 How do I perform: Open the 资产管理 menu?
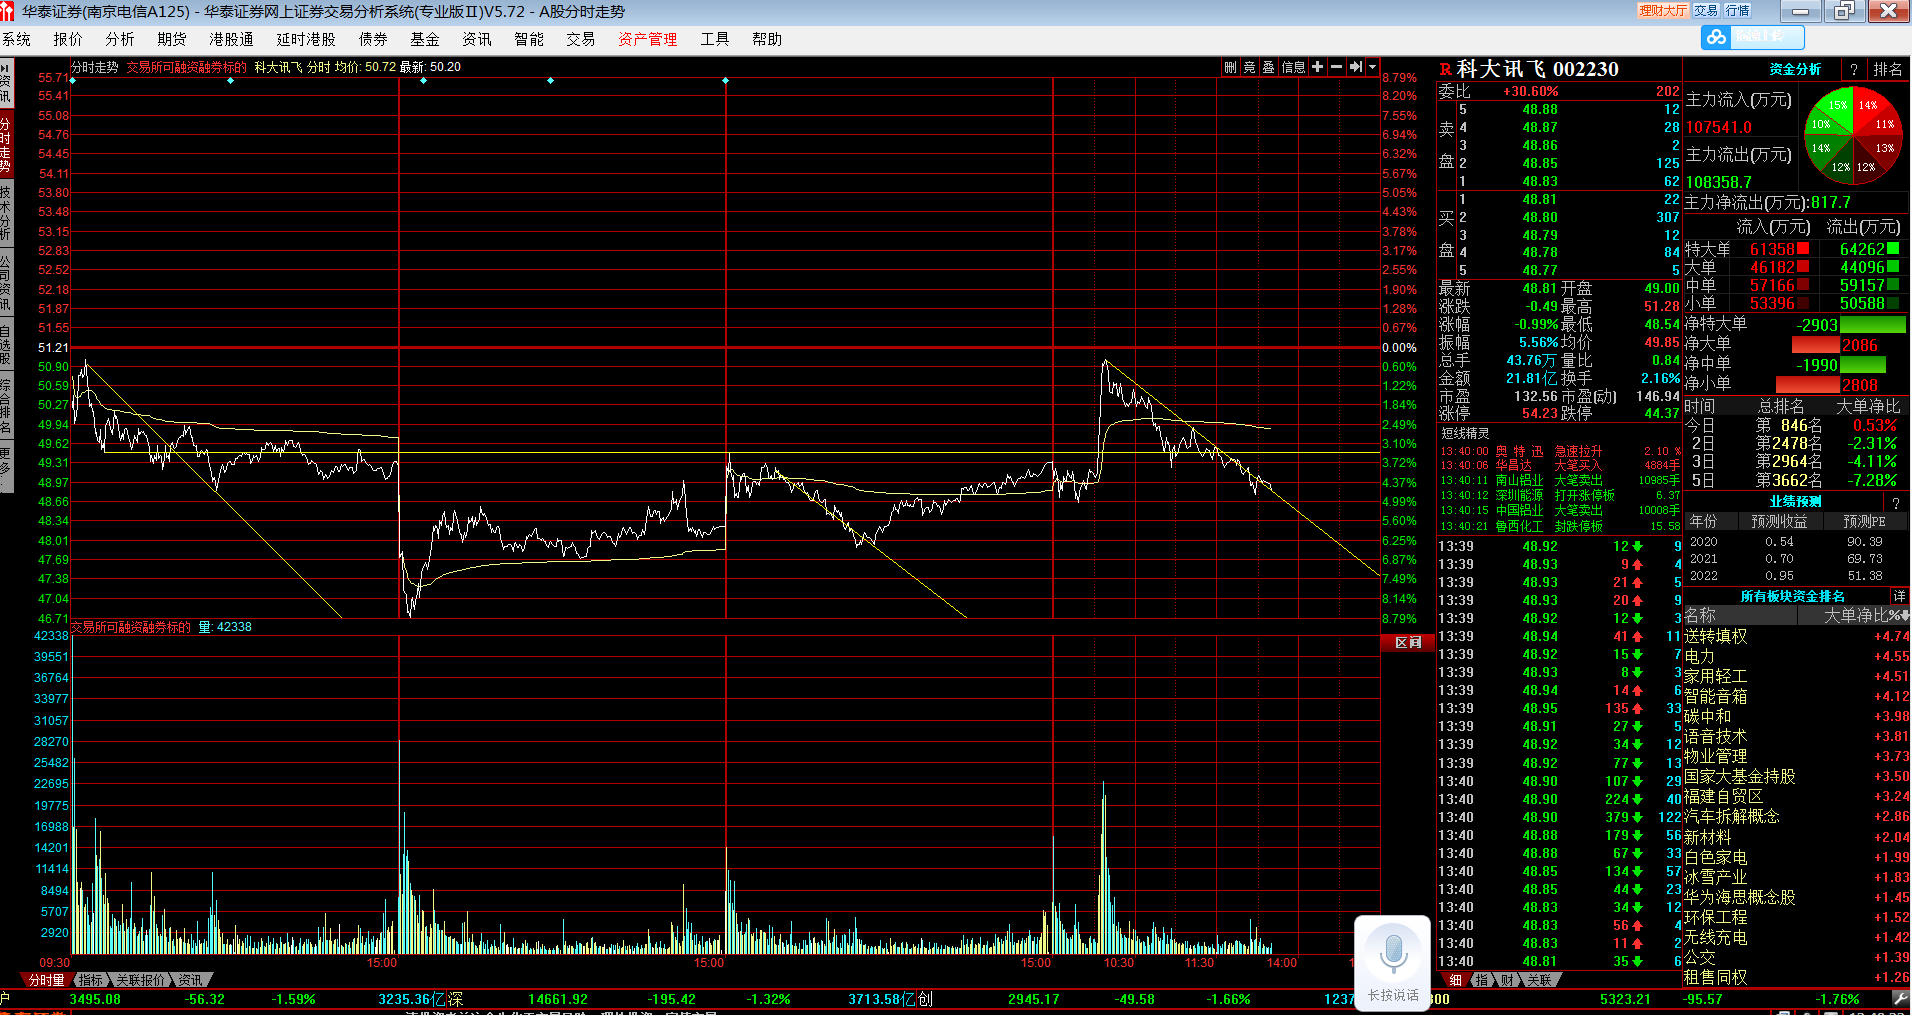647,39
